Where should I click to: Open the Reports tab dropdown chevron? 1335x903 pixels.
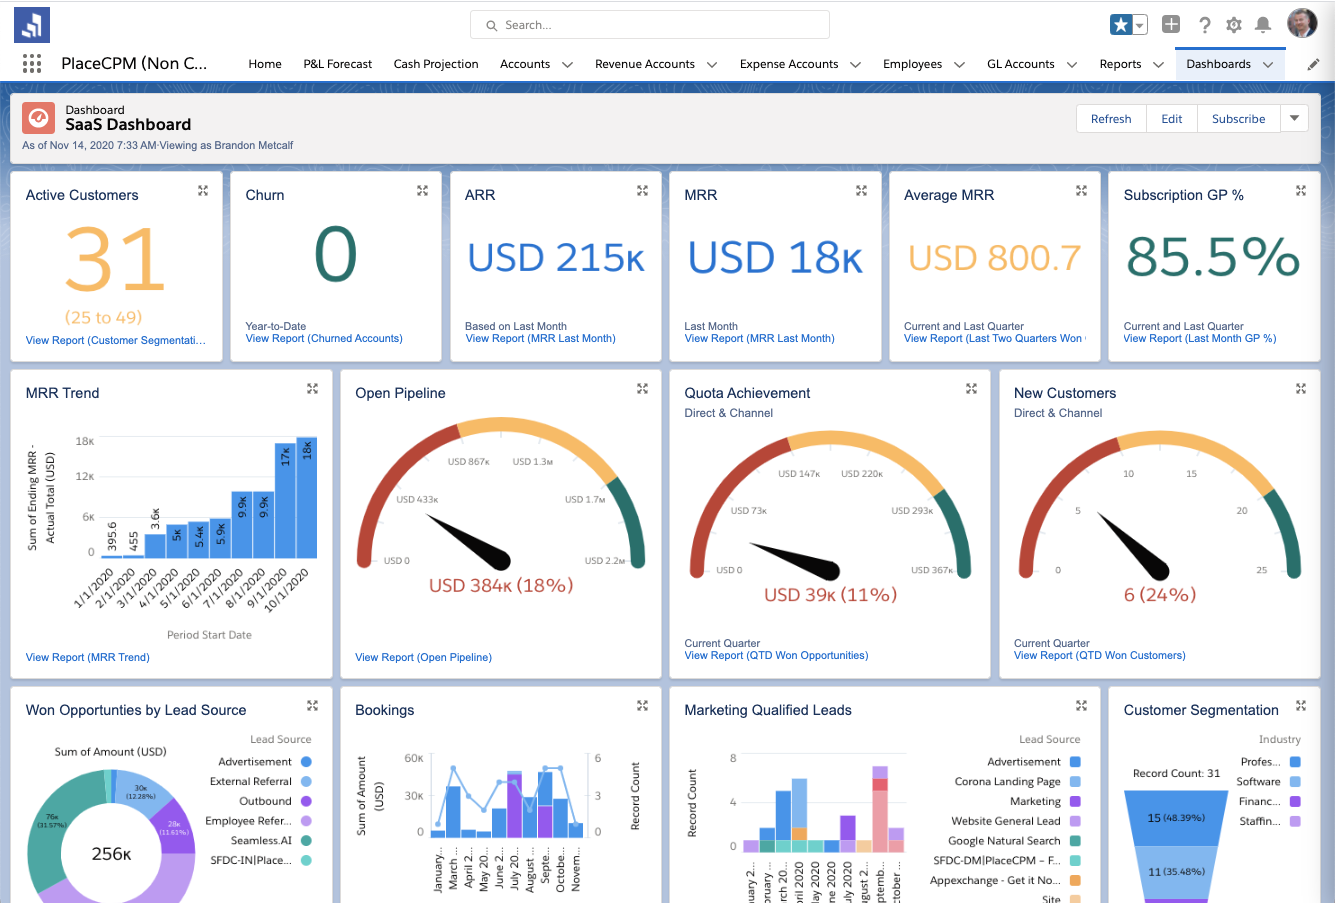tap(1158, 65)
